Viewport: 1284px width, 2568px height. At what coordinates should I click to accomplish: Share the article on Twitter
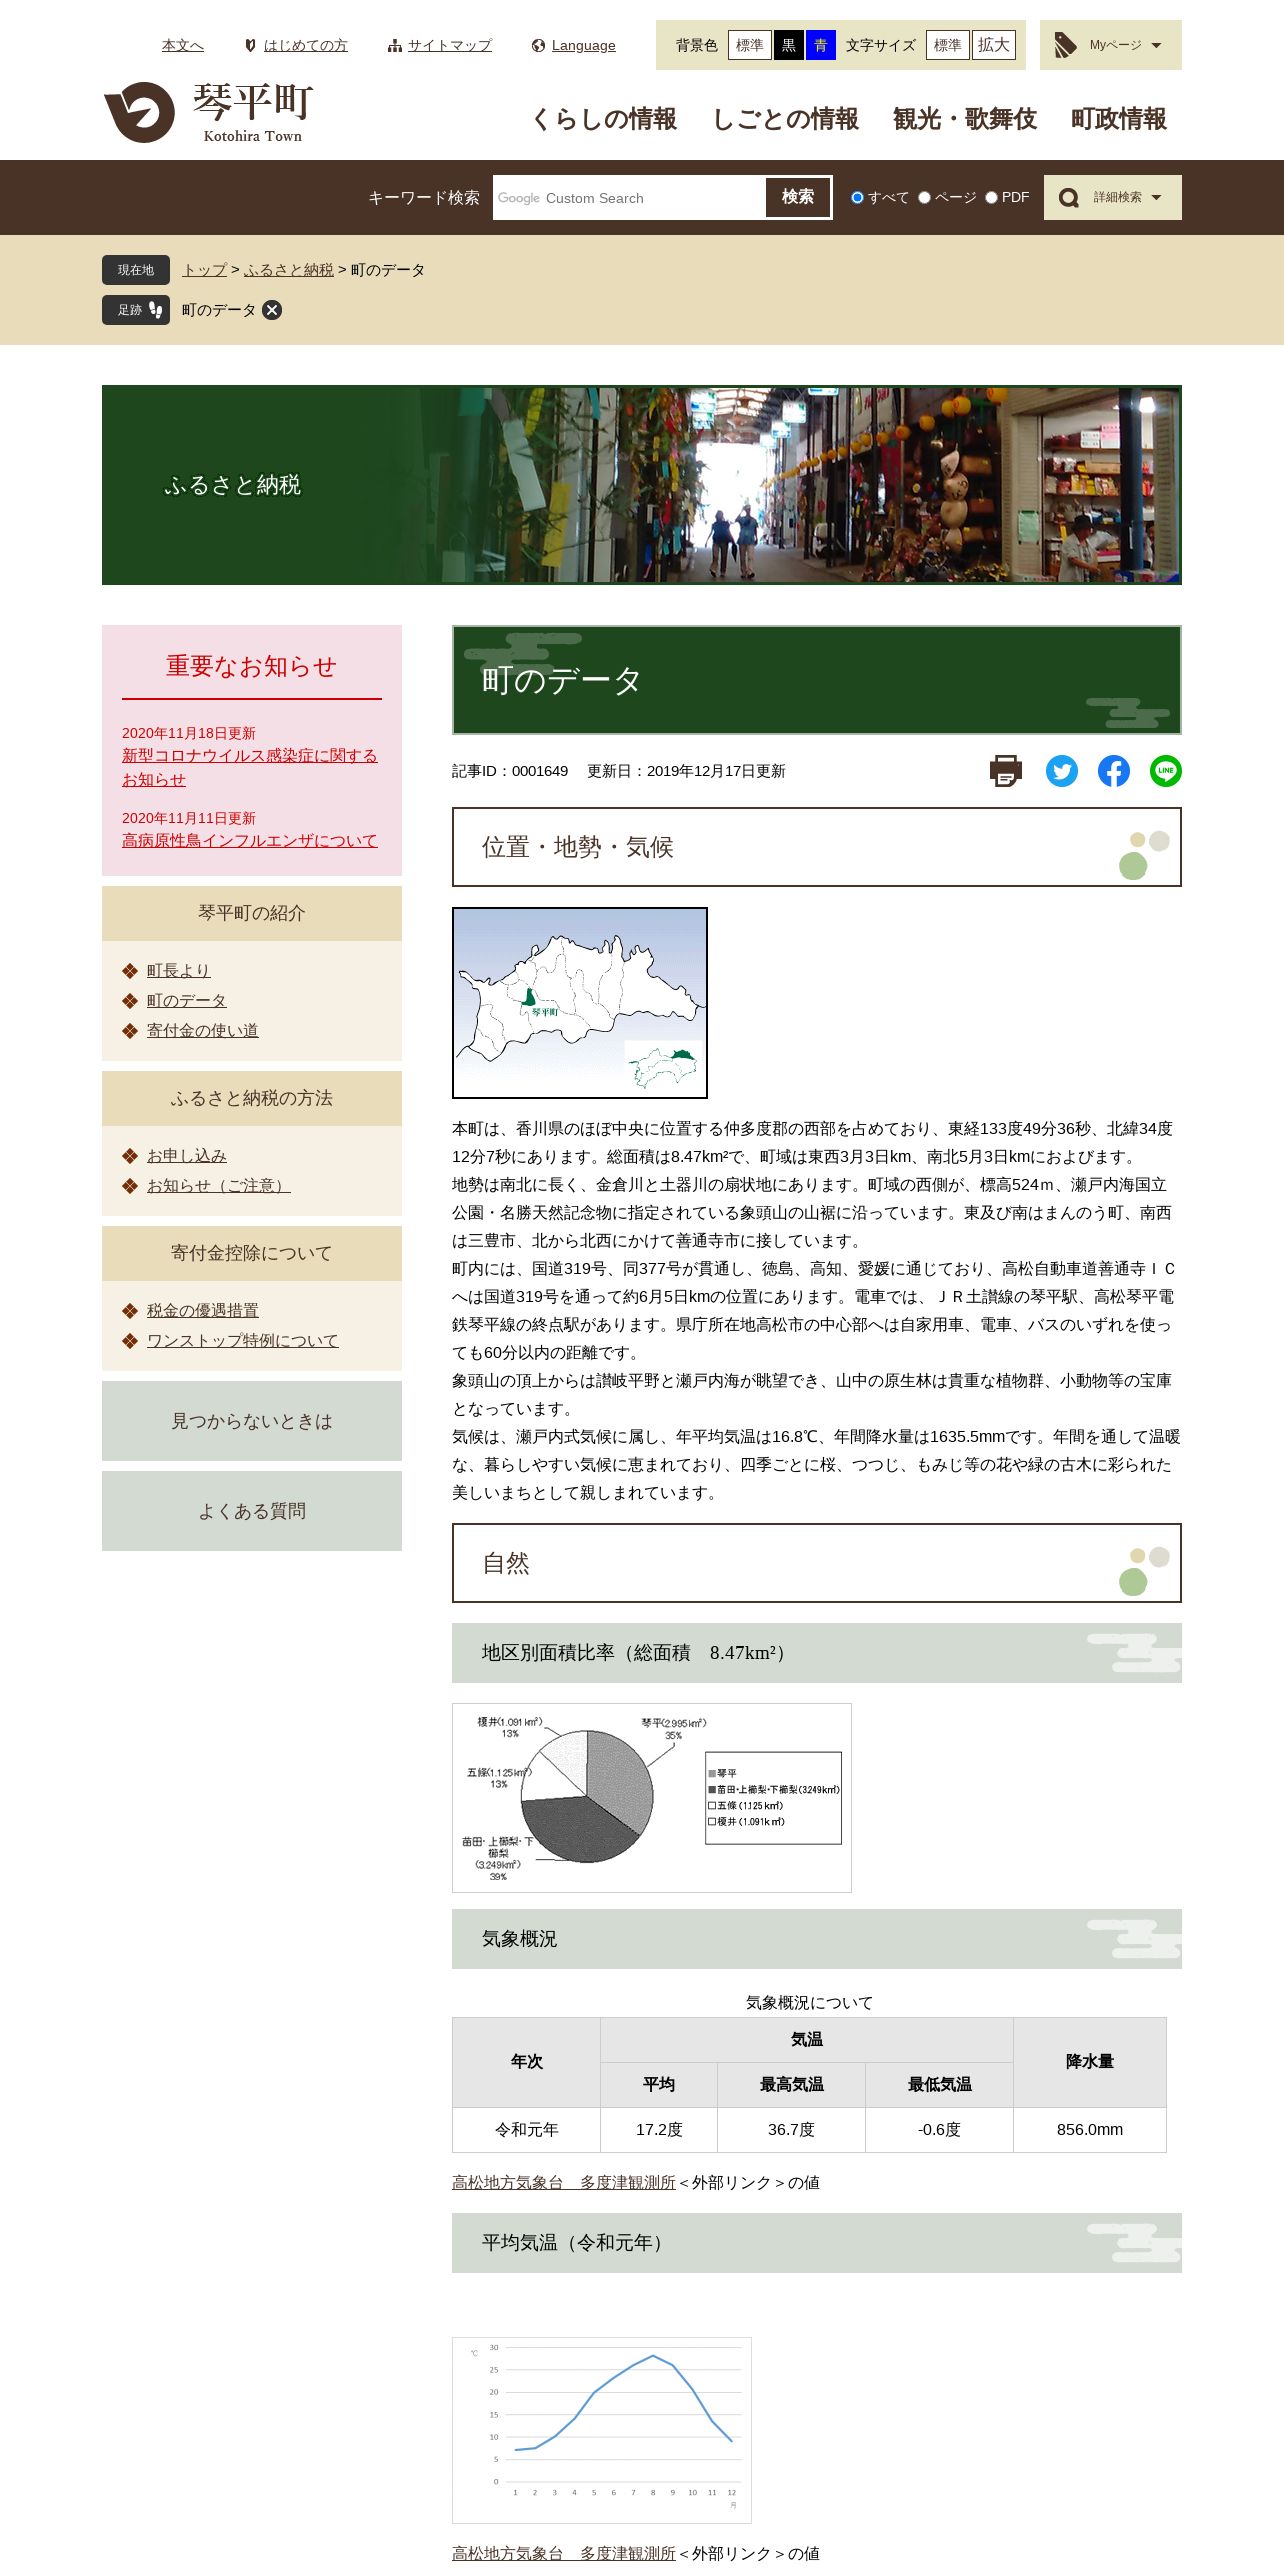pos(1062,771)
